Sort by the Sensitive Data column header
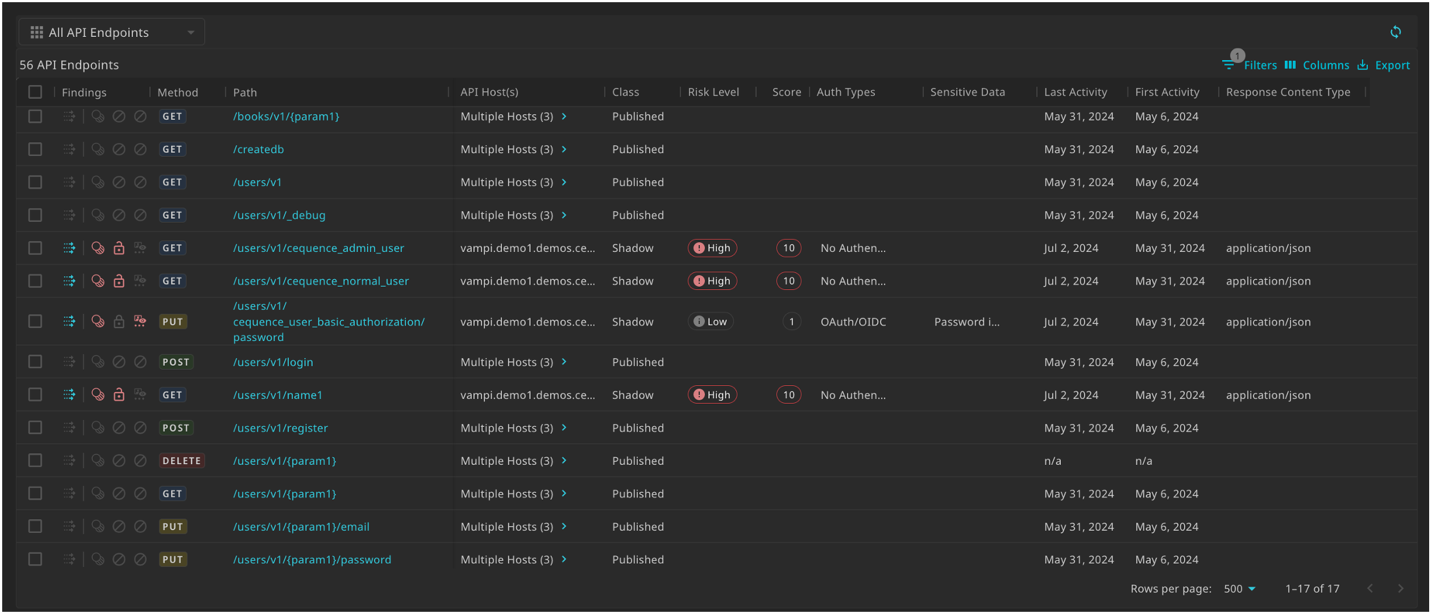The width and height of the screenshot is (1430, 614). tap(967, 92)
